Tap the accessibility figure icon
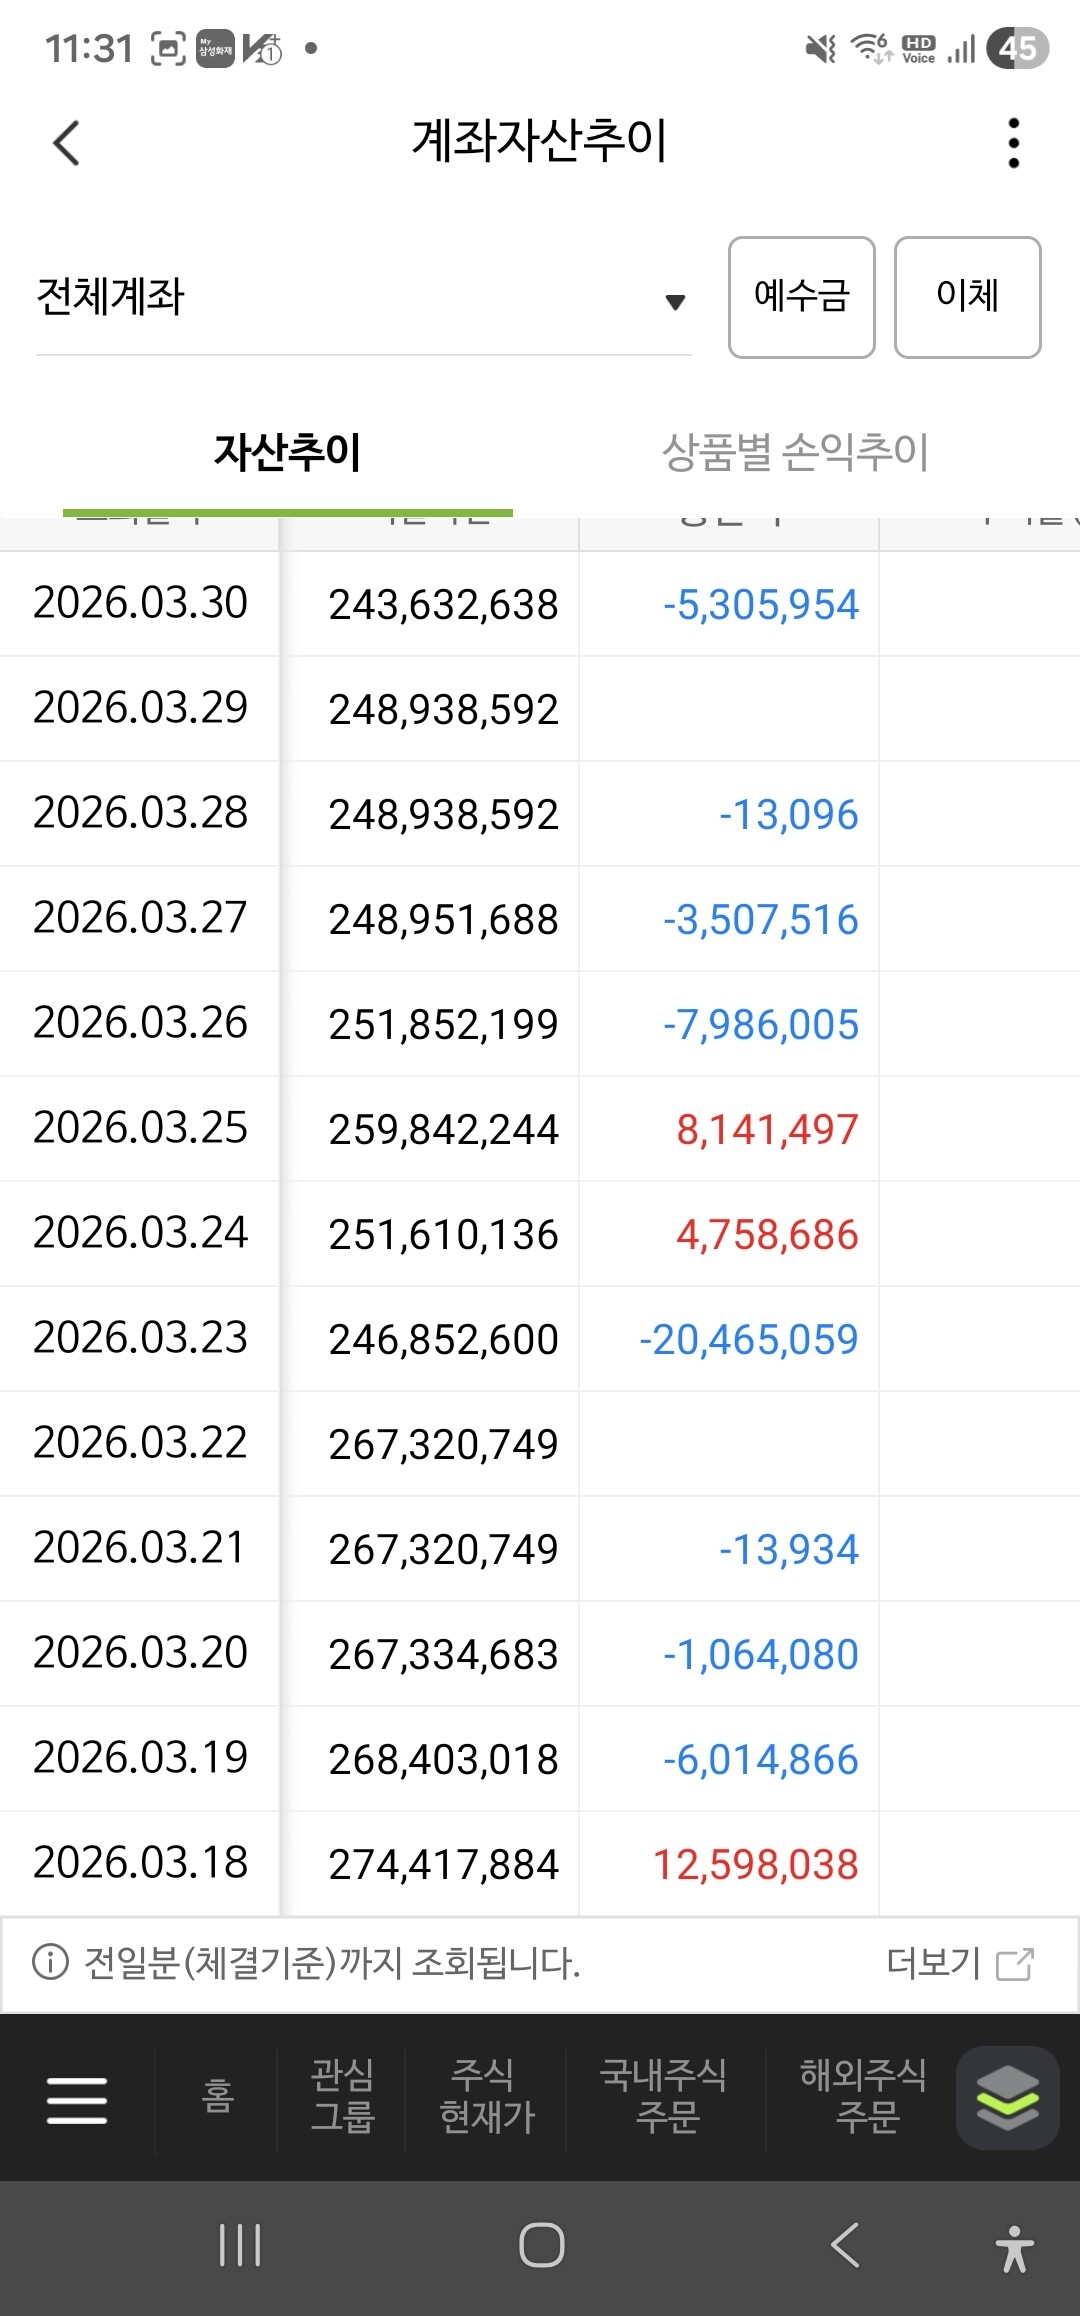The width and height of the screenshot is (1080, 2316). (1014, 2248)
